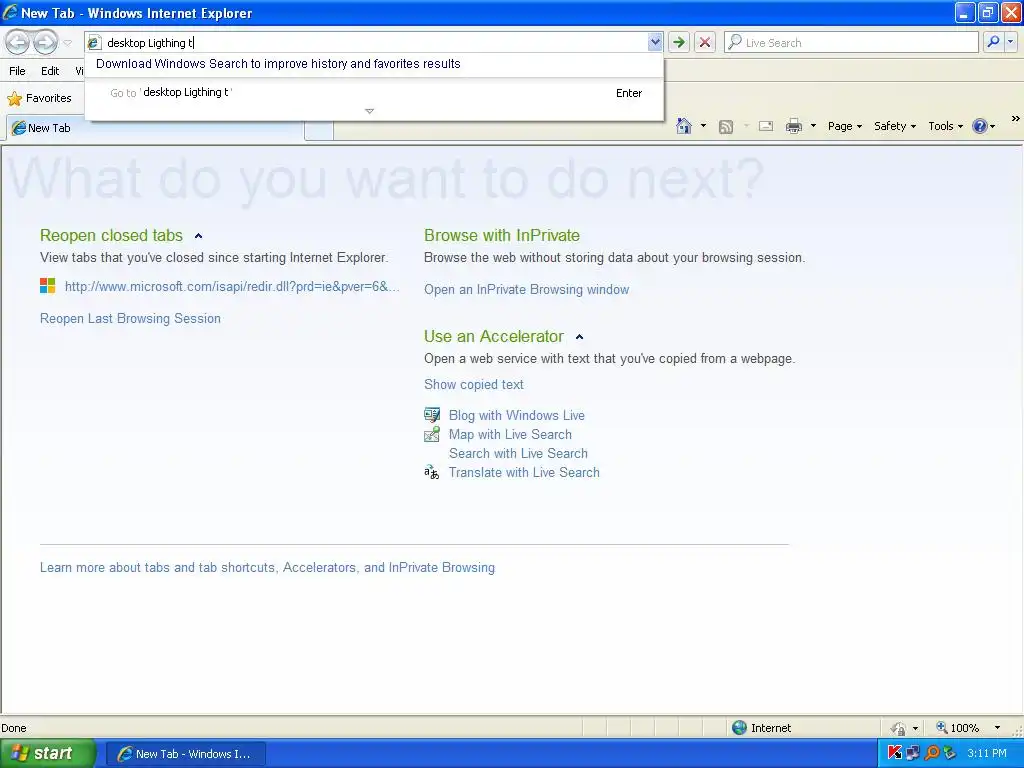
Task: Click the 3:11 PM system clock
Action: coord(987,754)
